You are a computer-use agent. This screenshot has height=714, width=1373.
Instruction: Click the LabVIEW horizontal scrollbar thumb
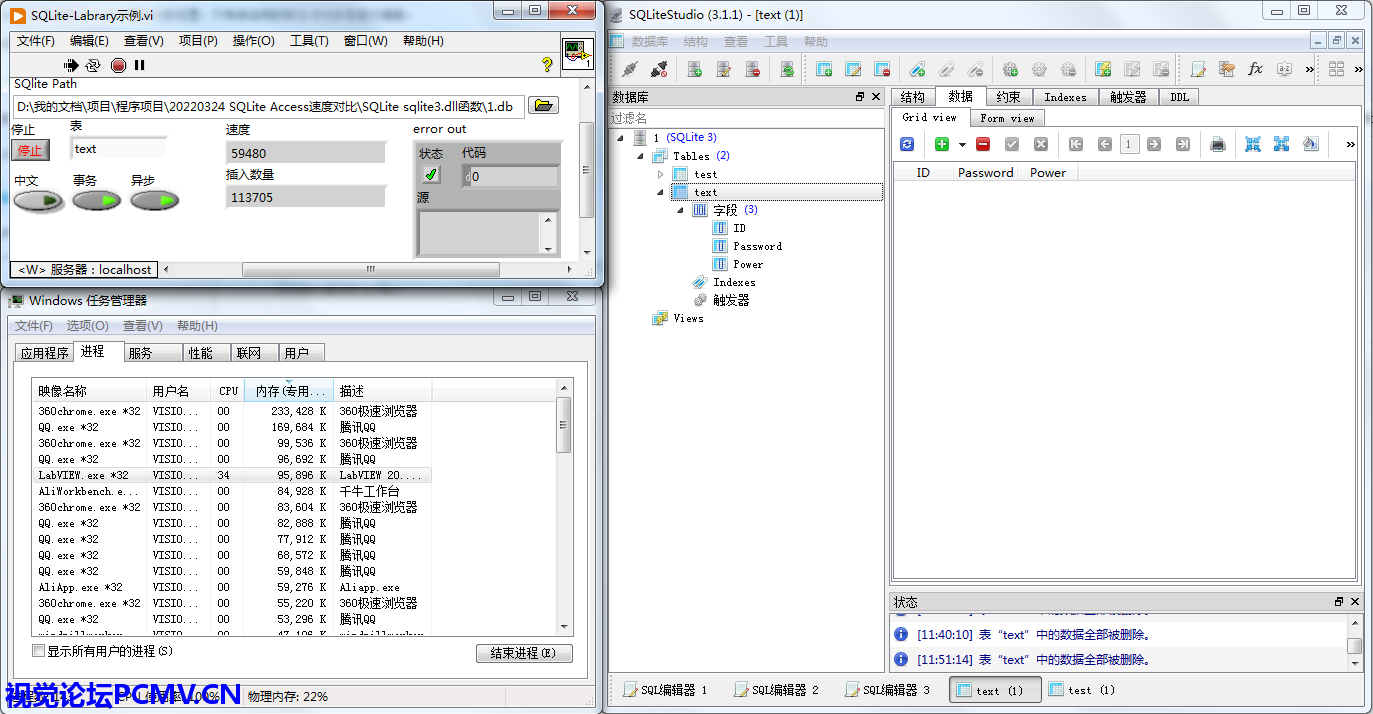click(x=370, y=270)
